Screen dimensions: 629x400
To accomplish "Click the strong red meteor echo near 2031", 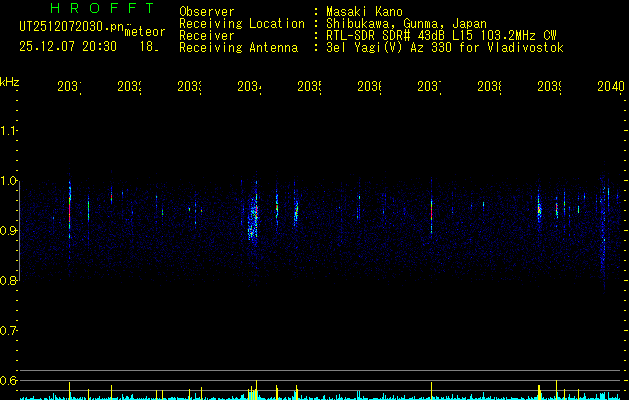I will pyautogui.click(x=69, y=211).
